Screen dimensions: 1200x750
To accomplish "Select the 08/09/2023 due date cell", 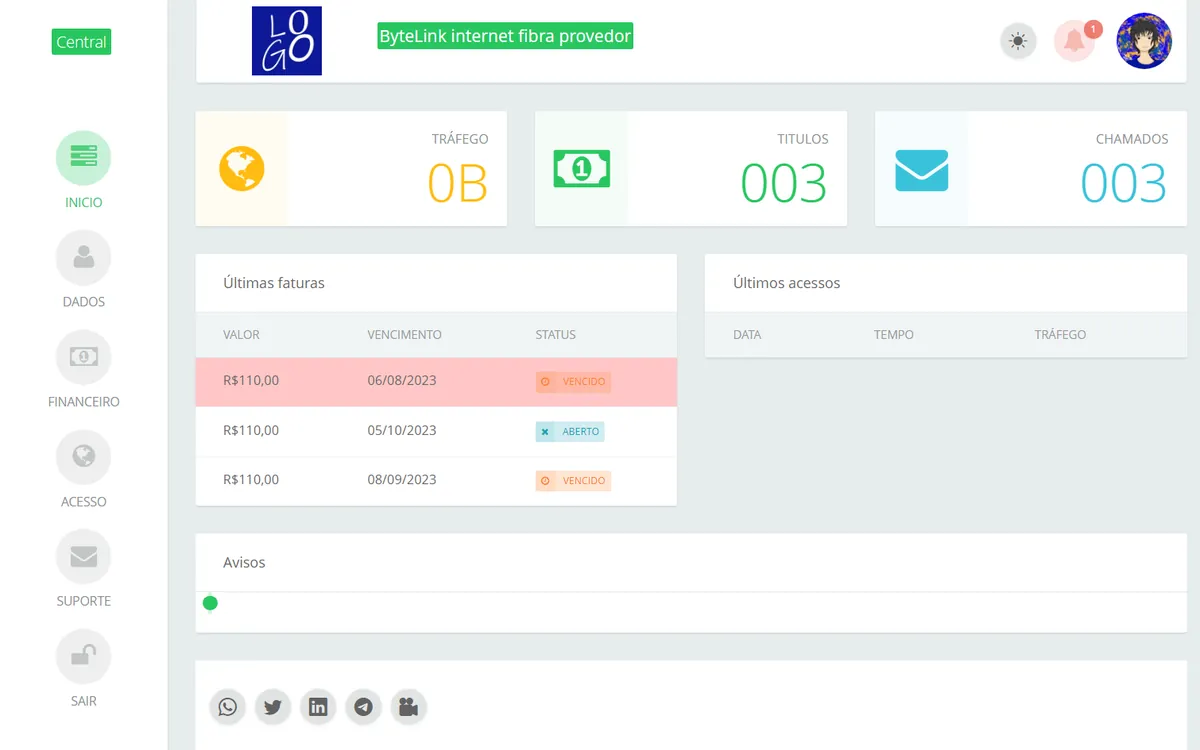I will click(402, 480).
